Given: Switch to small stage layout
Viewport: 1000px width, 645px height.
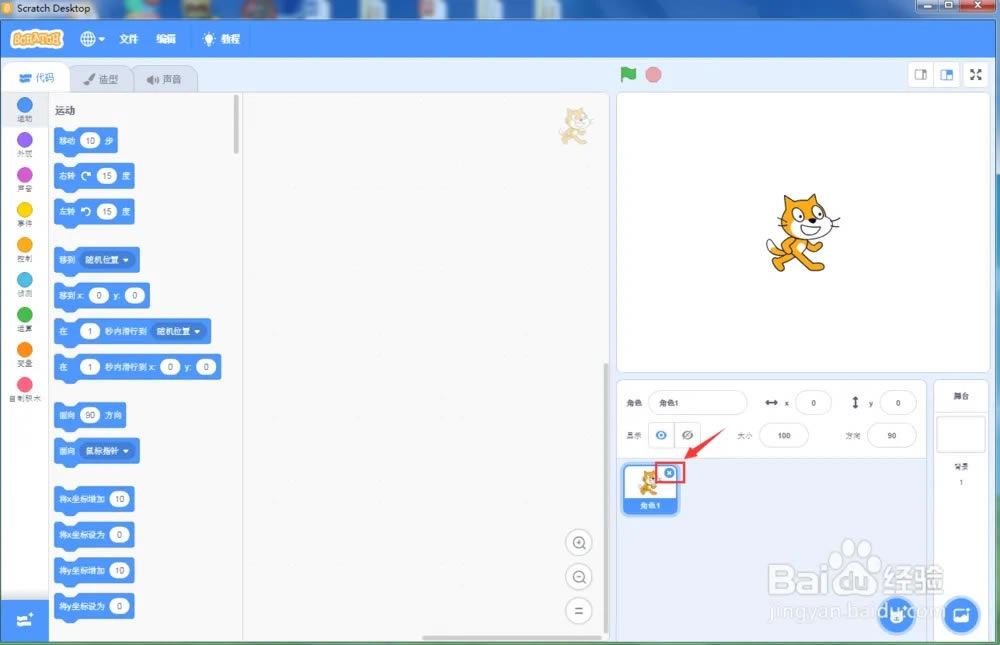Looking at the screenshot, I should (921, 75).
